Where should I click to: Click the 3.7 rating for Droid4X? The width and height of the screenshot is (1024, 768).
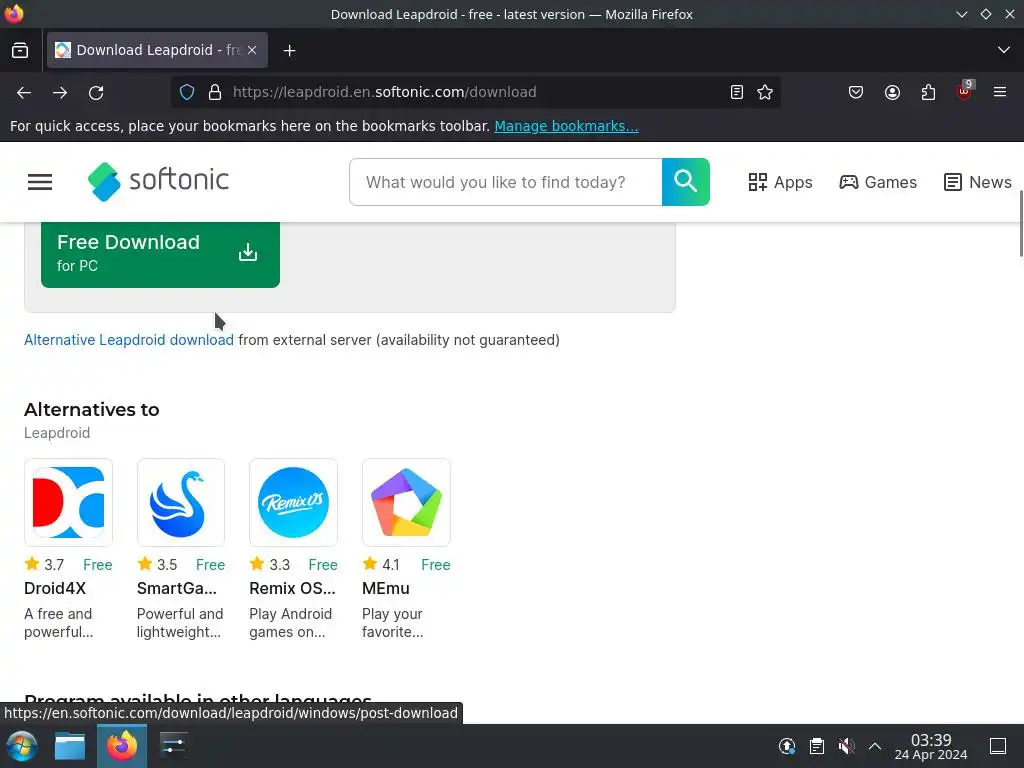pyautogui.click(x=54, y=565)
